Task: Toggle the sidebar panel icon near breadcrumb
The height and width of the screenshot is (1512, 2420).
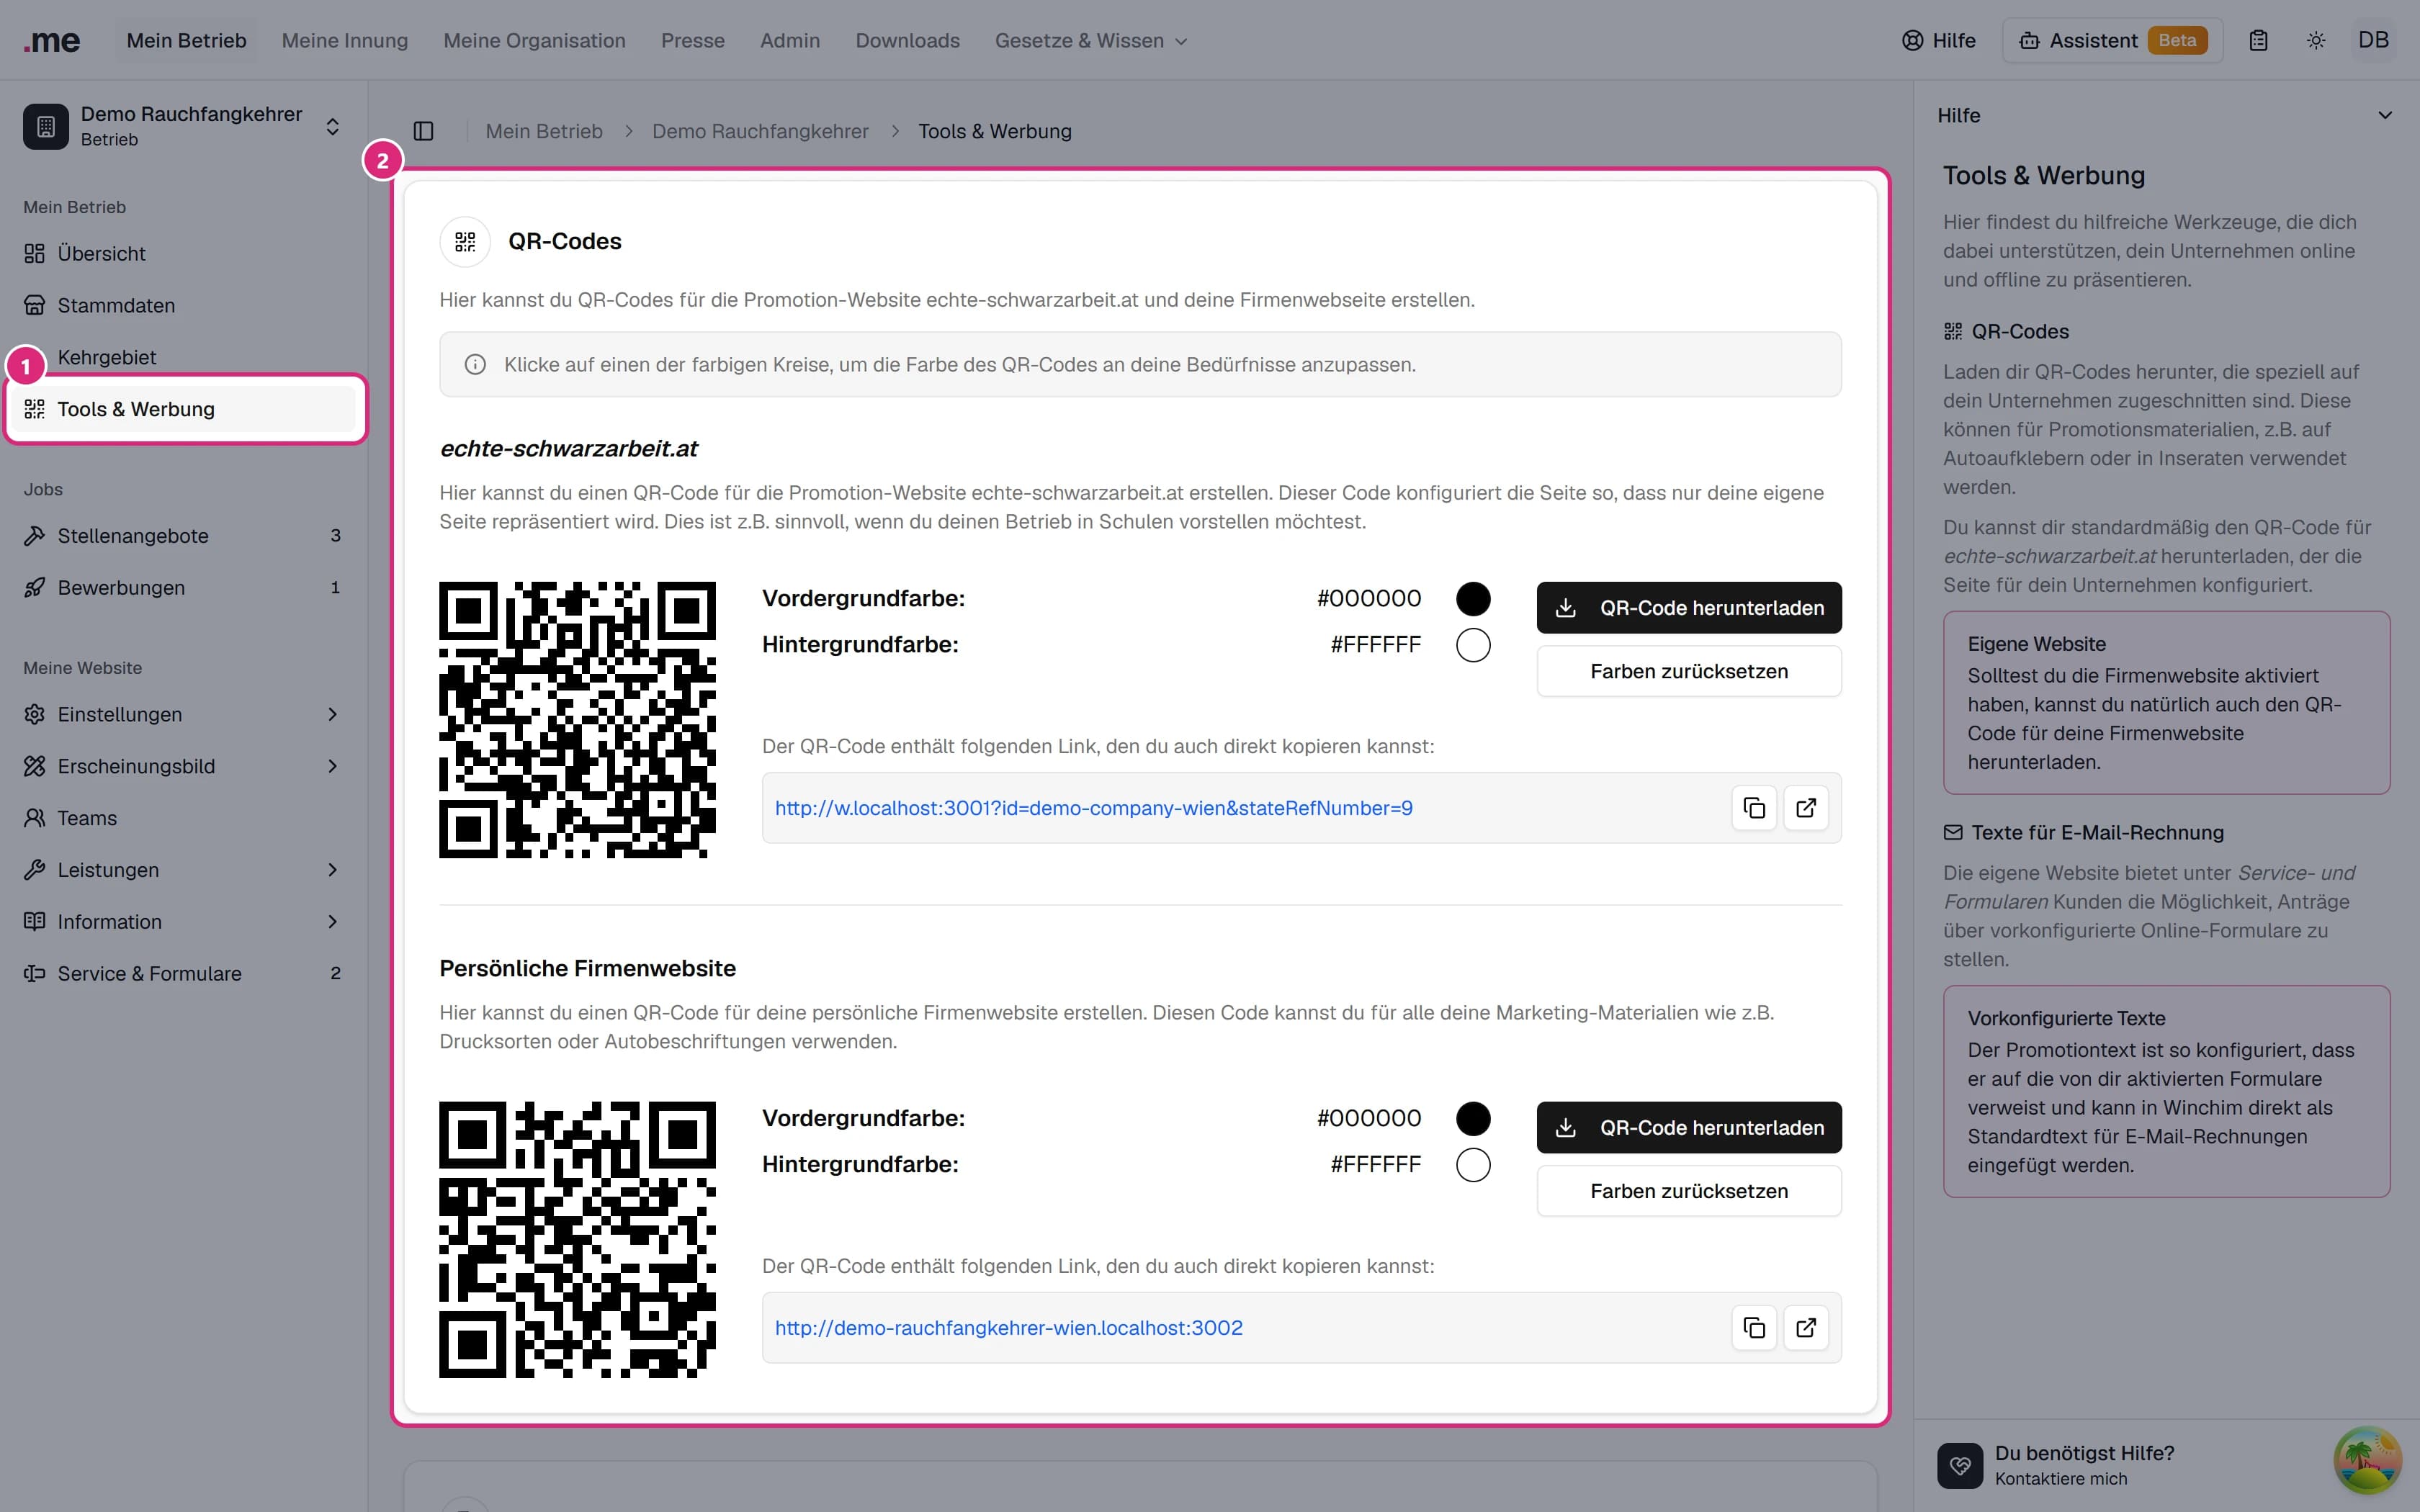Action: tap(423, 131)
